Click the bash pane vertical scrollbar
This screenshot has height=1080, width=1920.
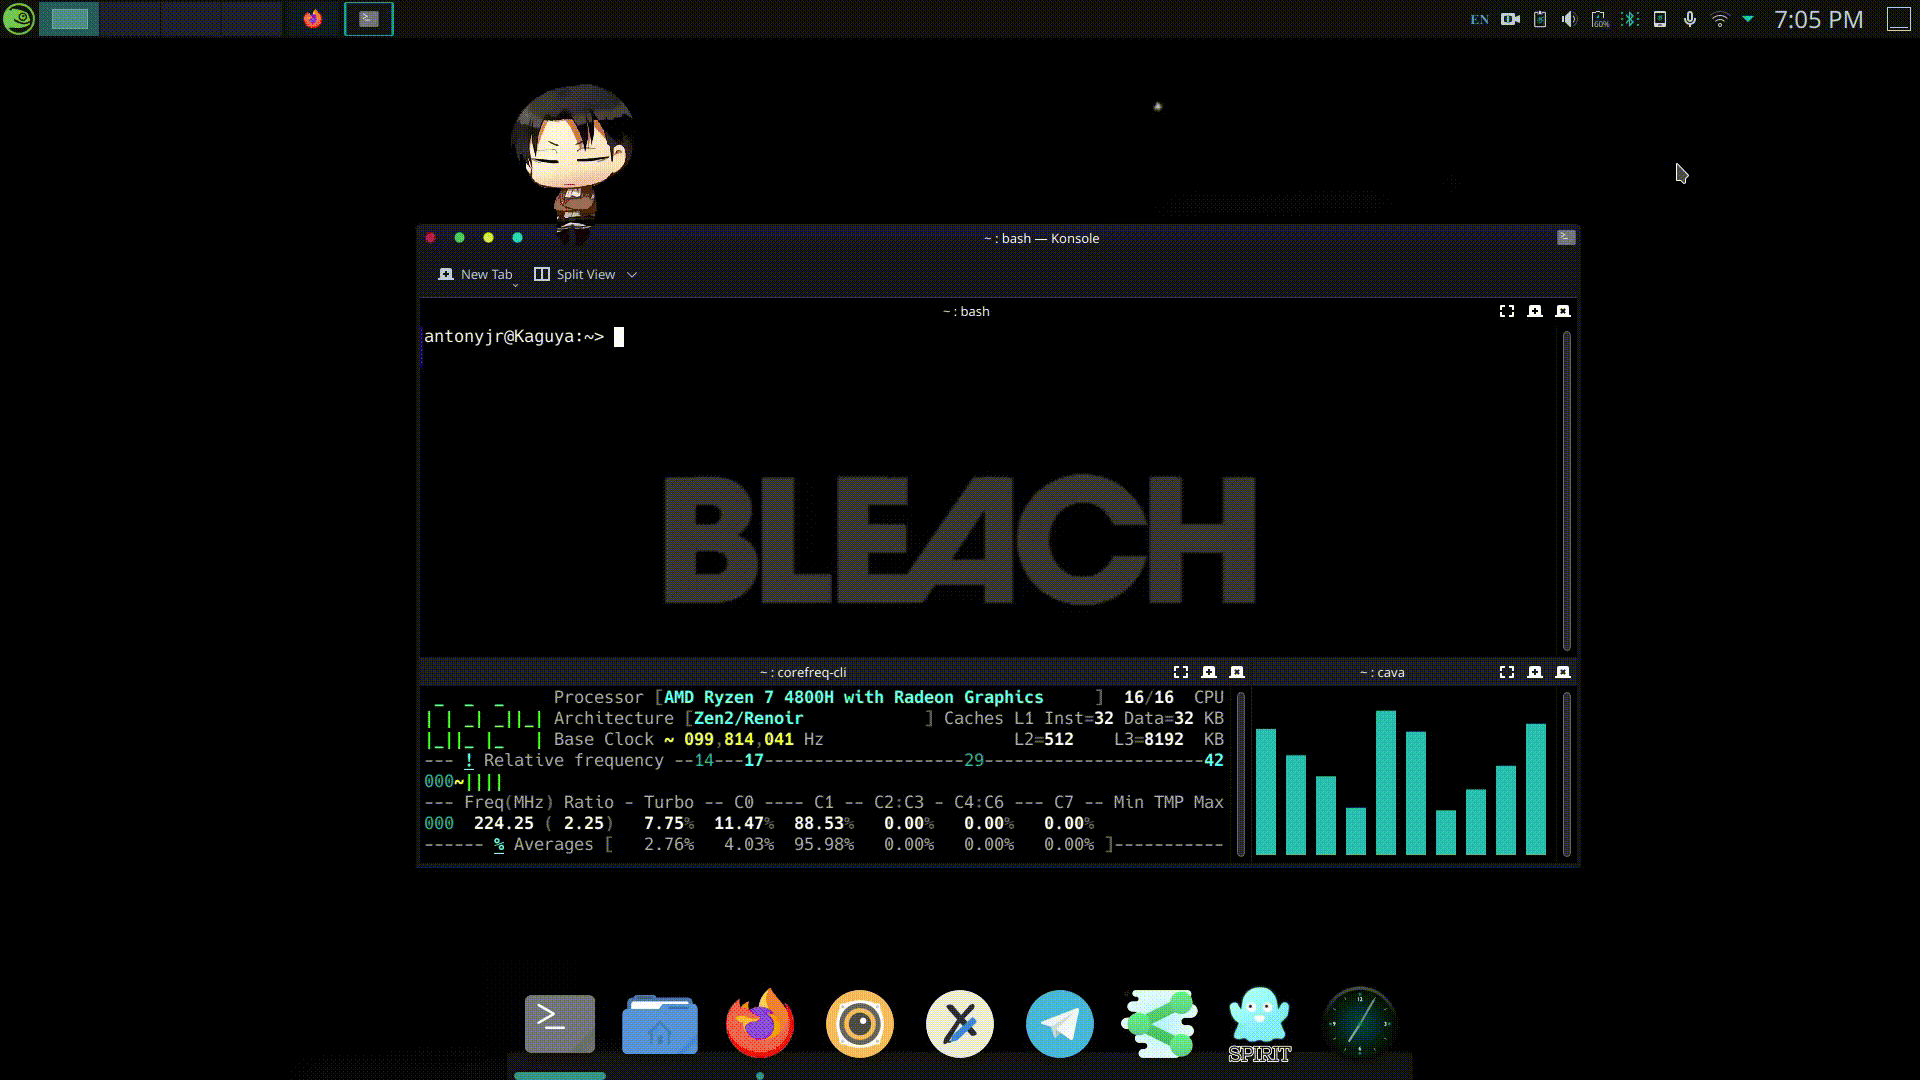point(1566,490)
